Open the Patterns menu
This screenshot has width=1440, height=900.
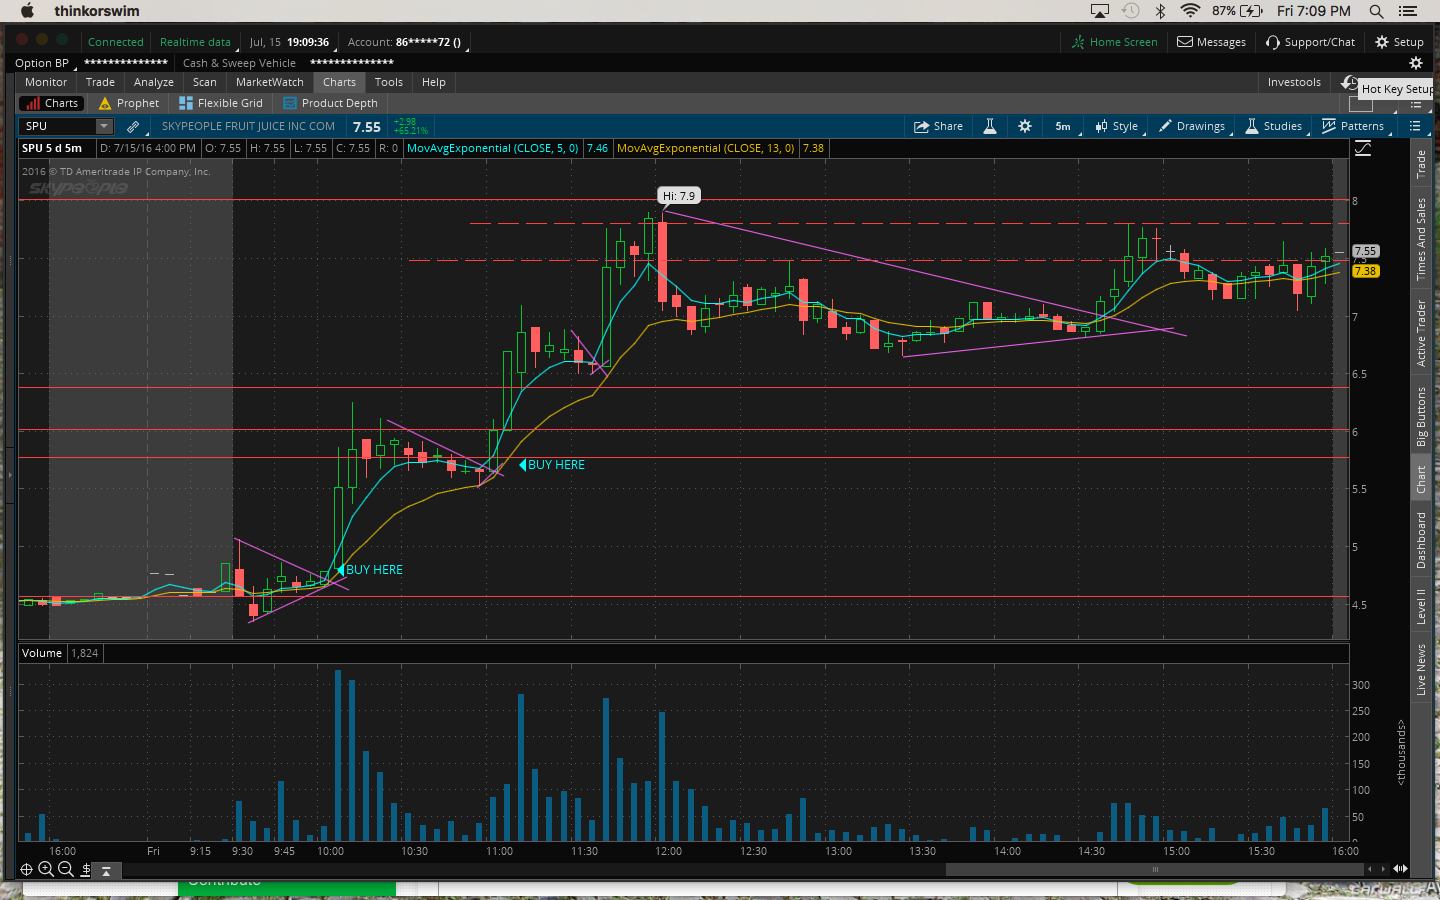pyautogui.click(x=1353, y=126)
